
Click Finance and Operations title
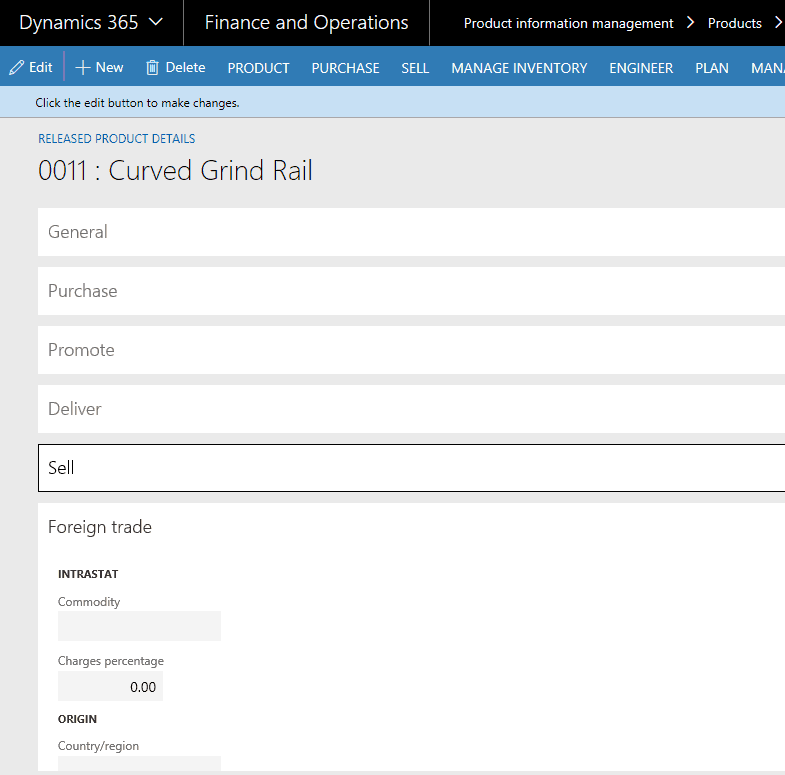click(x=306, y=23)
